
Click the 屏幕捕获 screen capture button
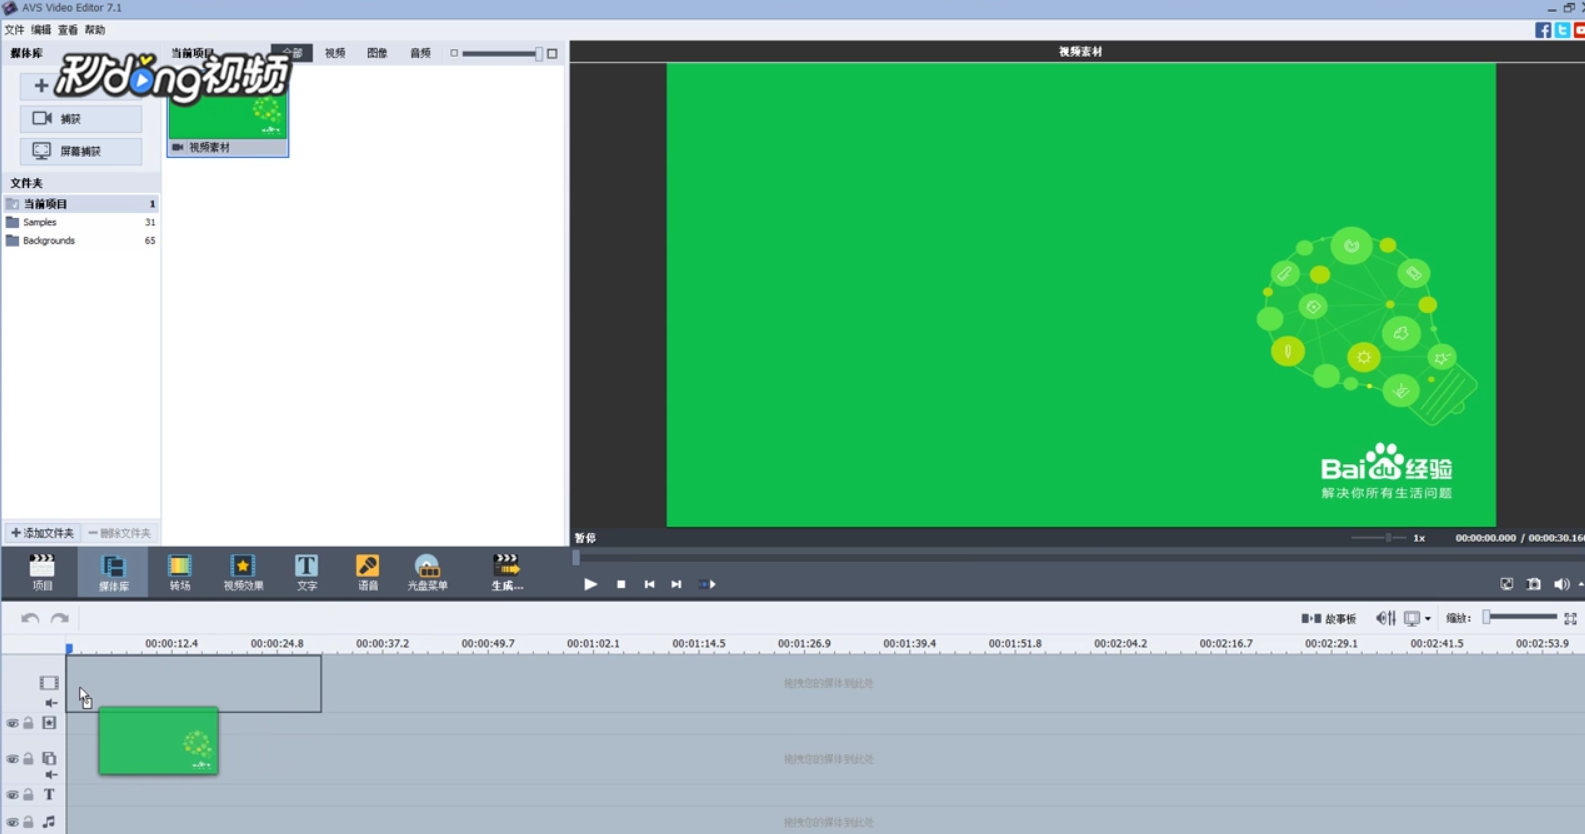click(x=81, y=151)
